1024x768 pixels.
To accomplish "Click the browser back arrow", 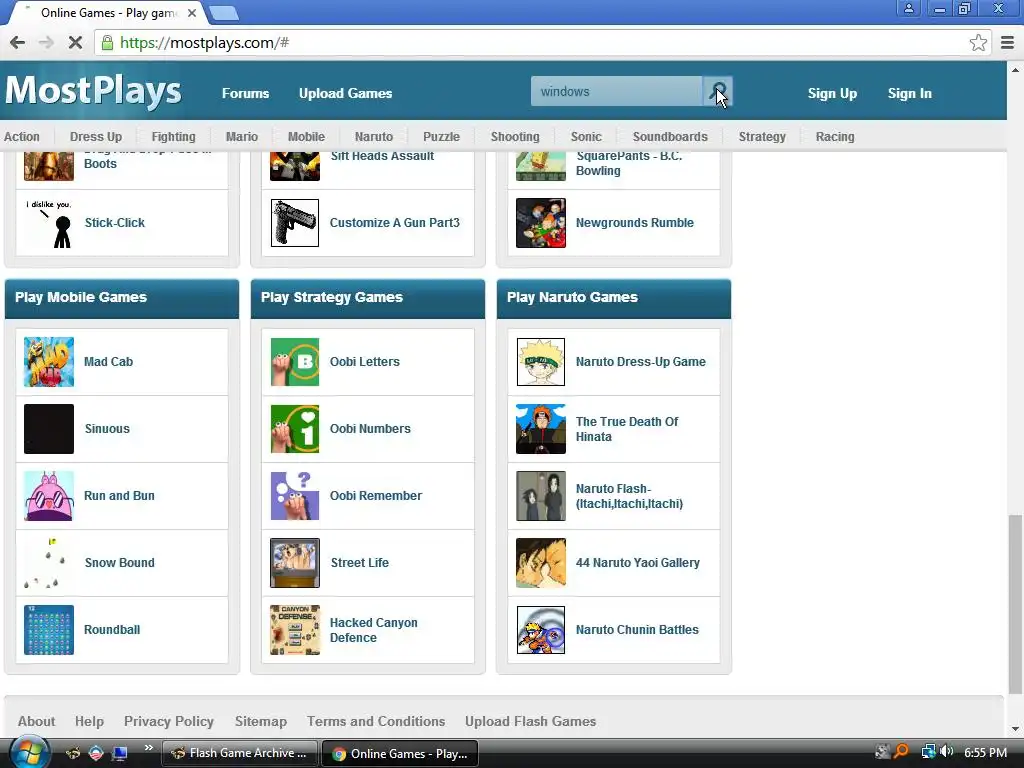I will [18, 42].
